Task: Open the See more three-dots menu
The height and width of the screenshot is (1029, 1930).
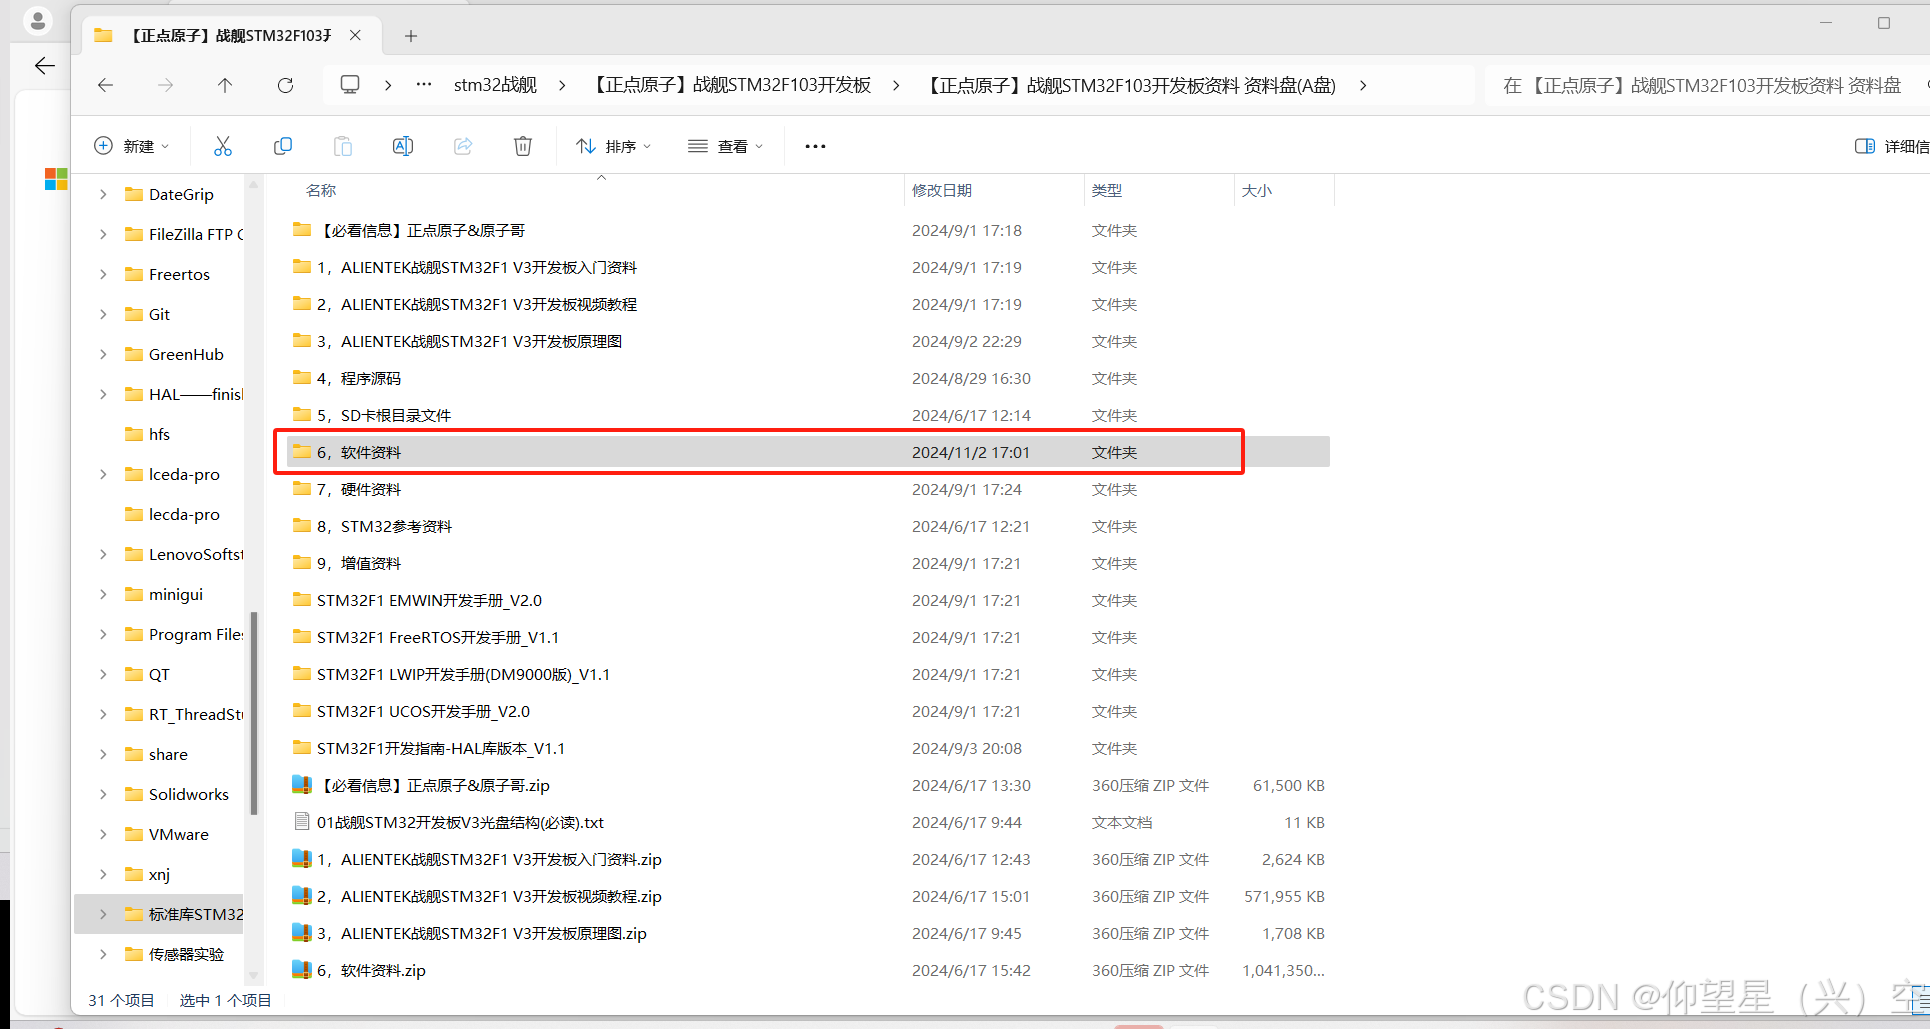Action: click(x=816, y=146)
